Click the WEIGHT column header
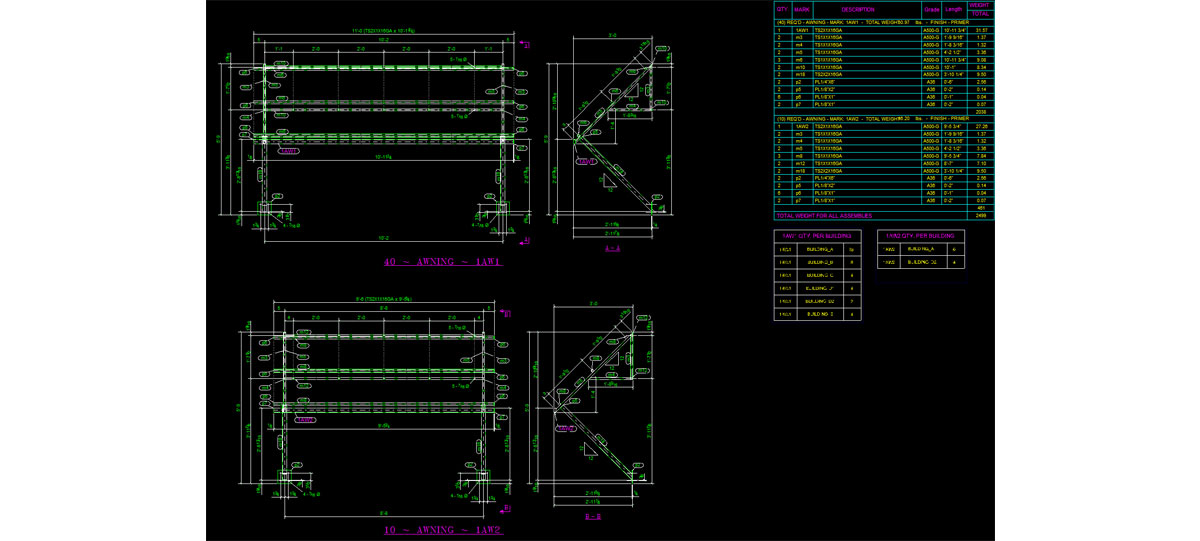1200x541 pixels. point(980,5)
